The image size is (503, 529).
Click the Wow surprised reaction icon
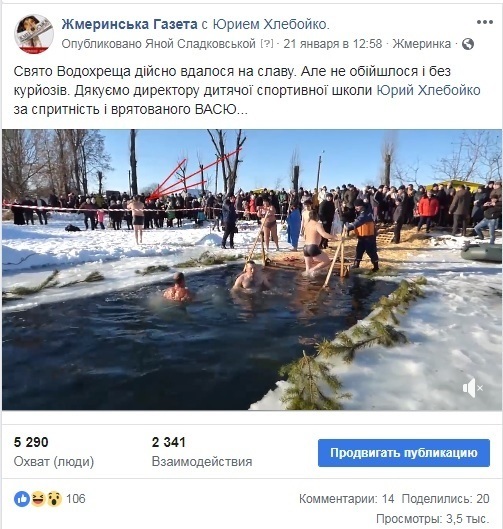coord(54,499)
